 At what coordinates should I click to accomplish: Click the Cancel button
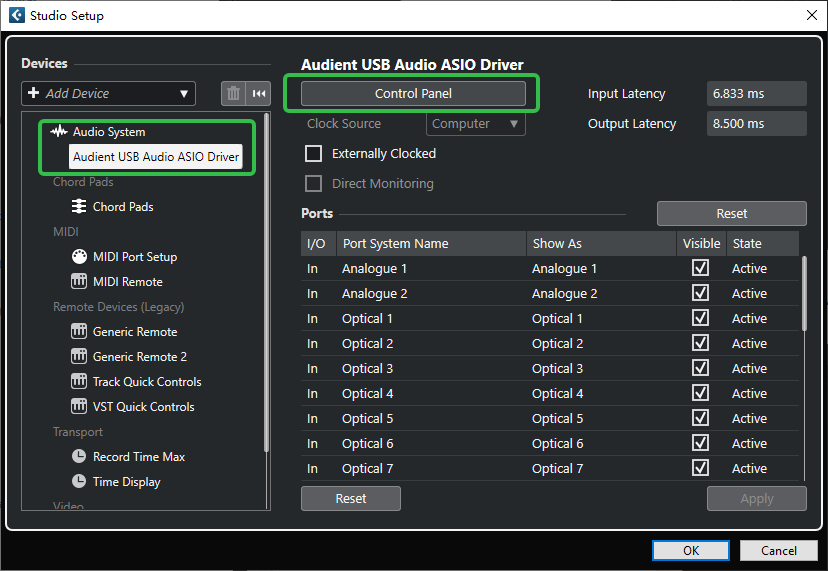[x=778, y=550]
